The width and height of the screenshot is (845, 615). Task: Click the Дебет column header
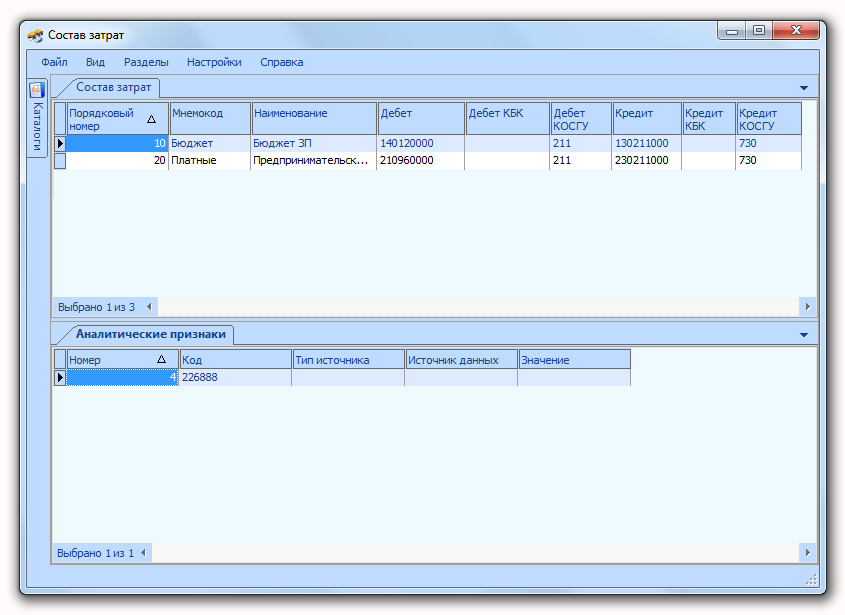point(421,119)
